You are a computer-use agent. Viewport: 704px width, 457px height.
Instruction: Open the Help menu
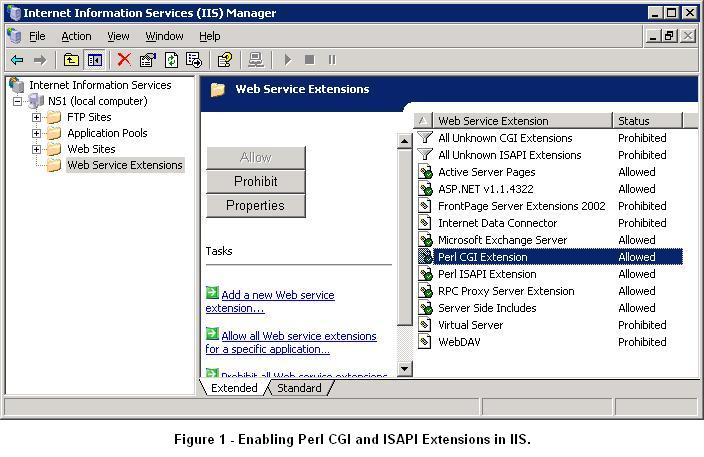[x=210, y=36]
